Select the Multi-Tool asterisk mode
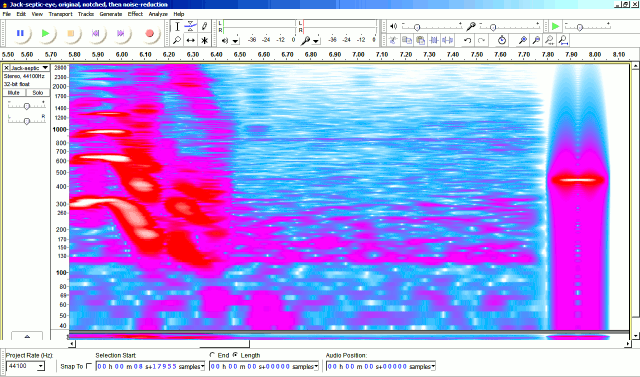The height and width of the screenshot is (377, 640). click(204, 40)
